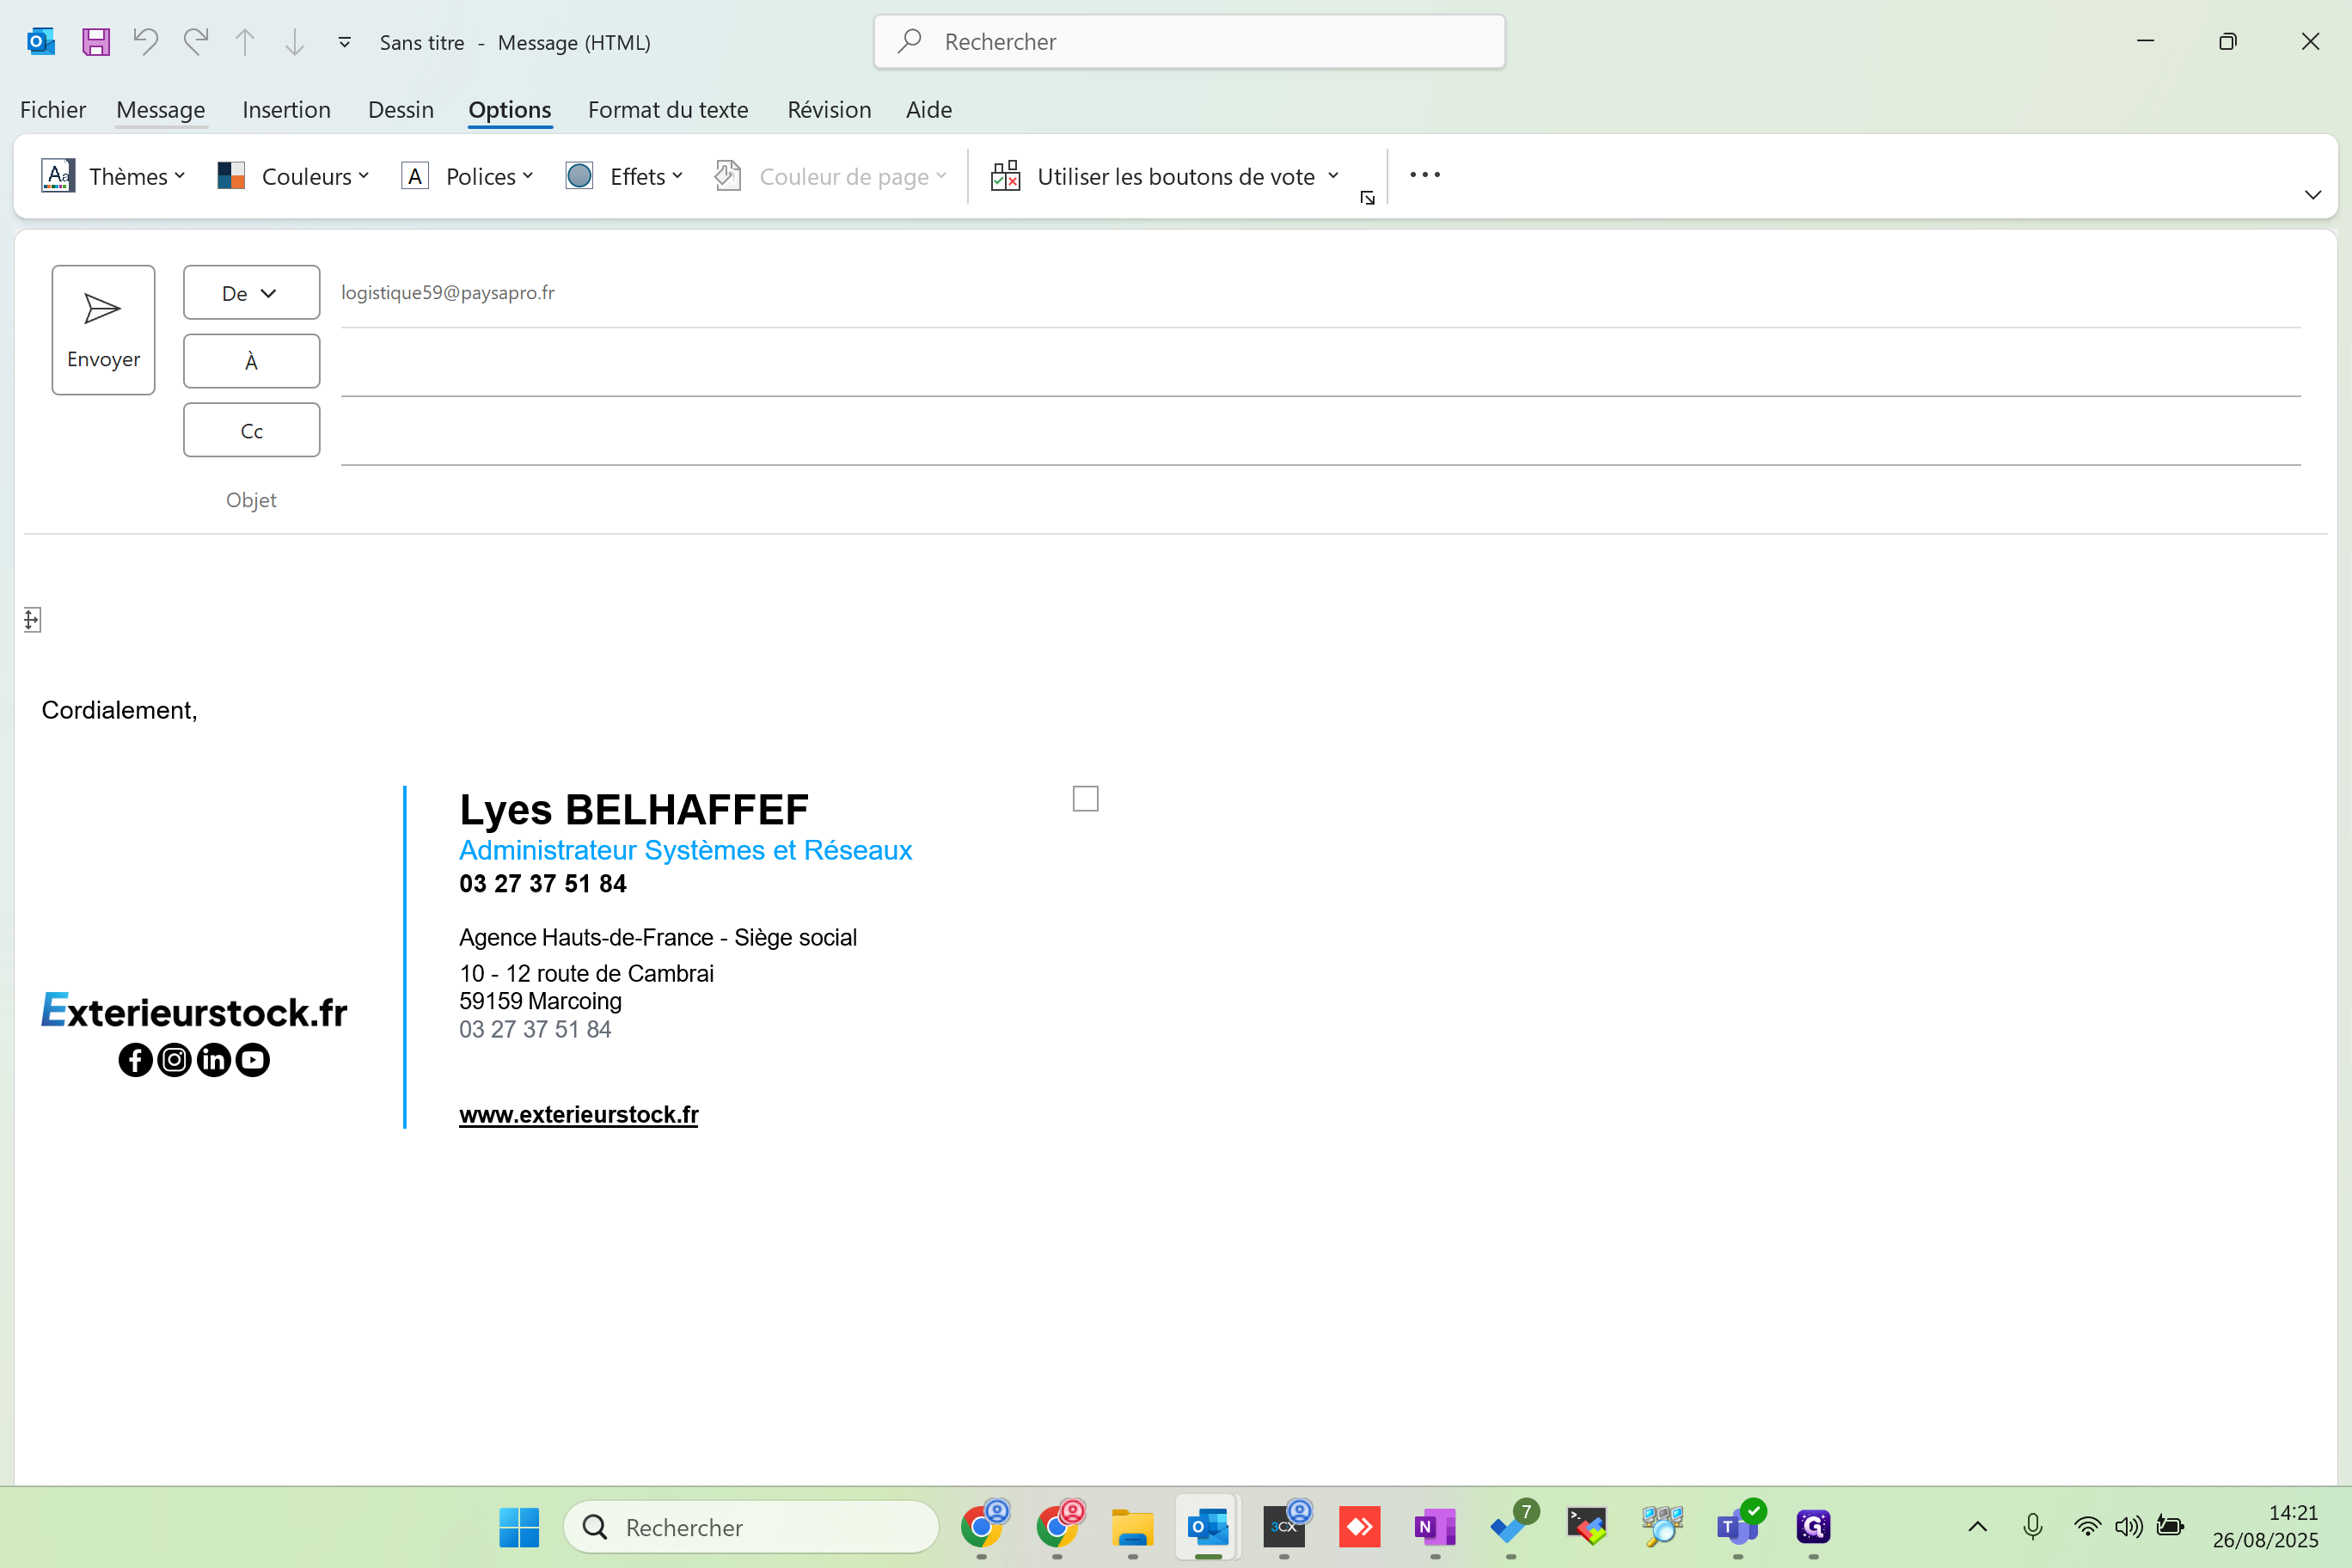This screenshot has width=2352, height=1568.
Task: Click the Outlook app icon in title bar
Action: [x=41, y=42]
